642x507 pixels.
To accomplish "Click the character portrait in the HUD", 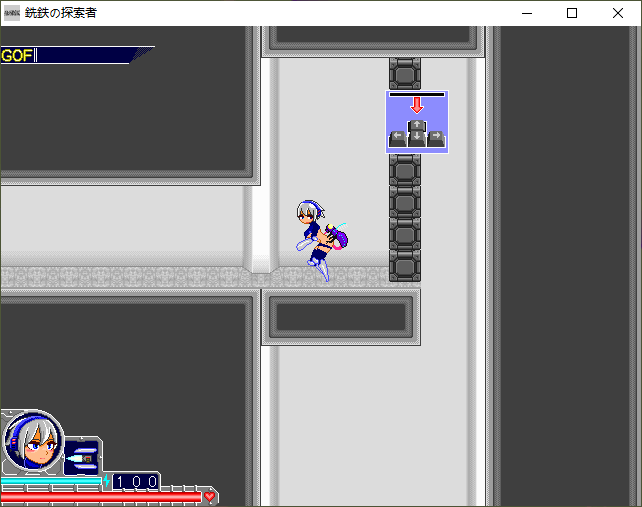I will pyautogui.click(x=32, y=441).
